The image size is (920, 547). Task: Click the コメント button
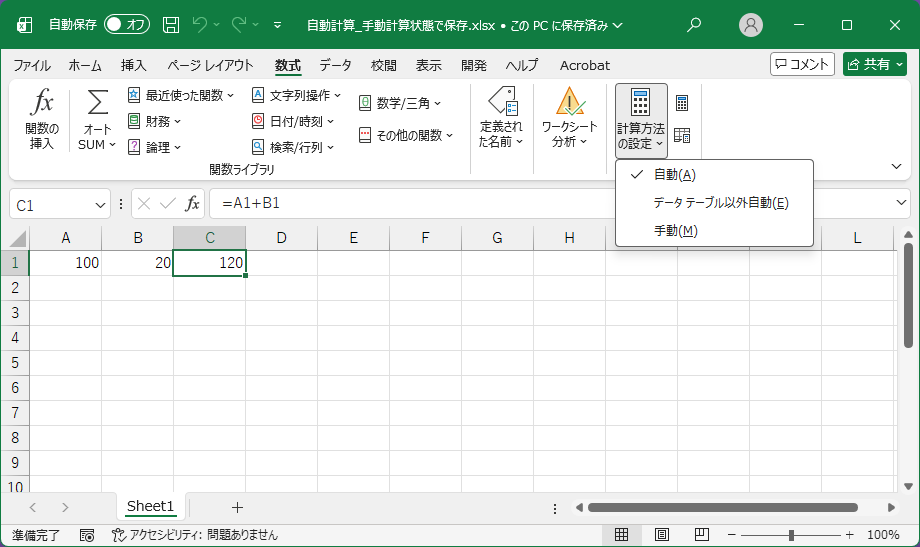(802, 64)
